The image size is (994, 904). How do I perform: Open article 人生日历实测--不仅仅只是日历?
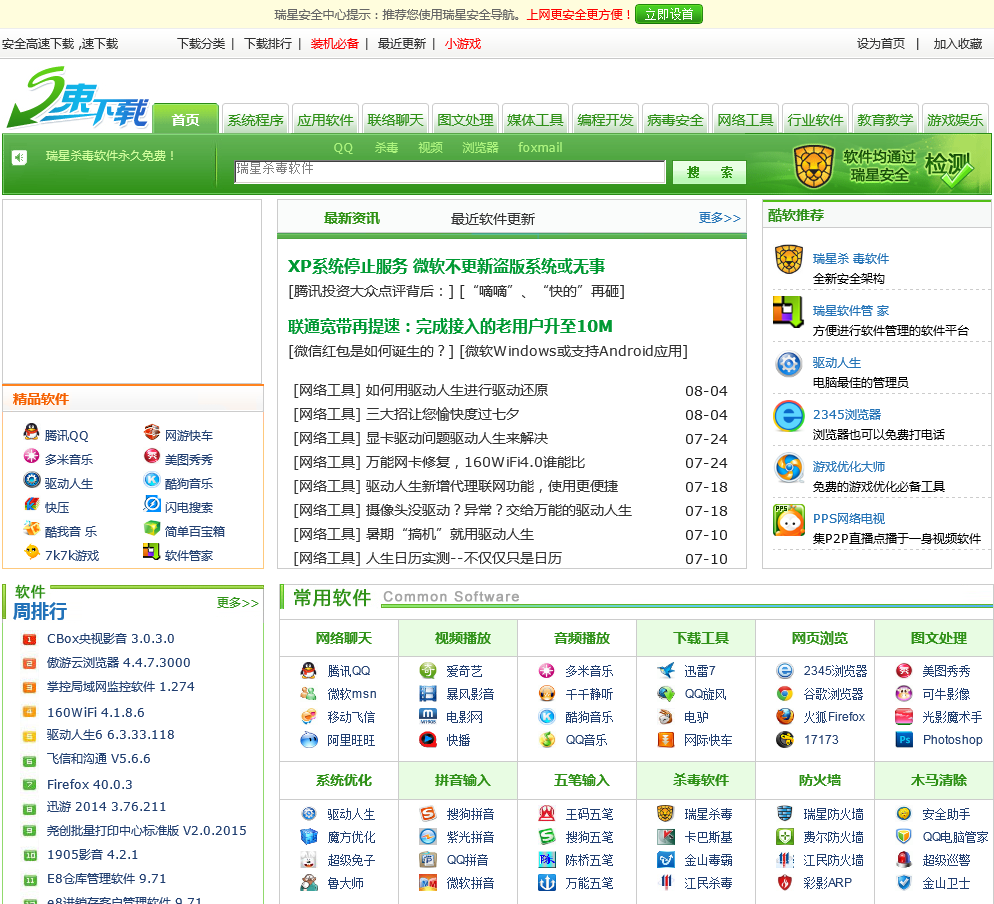coord(463,558)
